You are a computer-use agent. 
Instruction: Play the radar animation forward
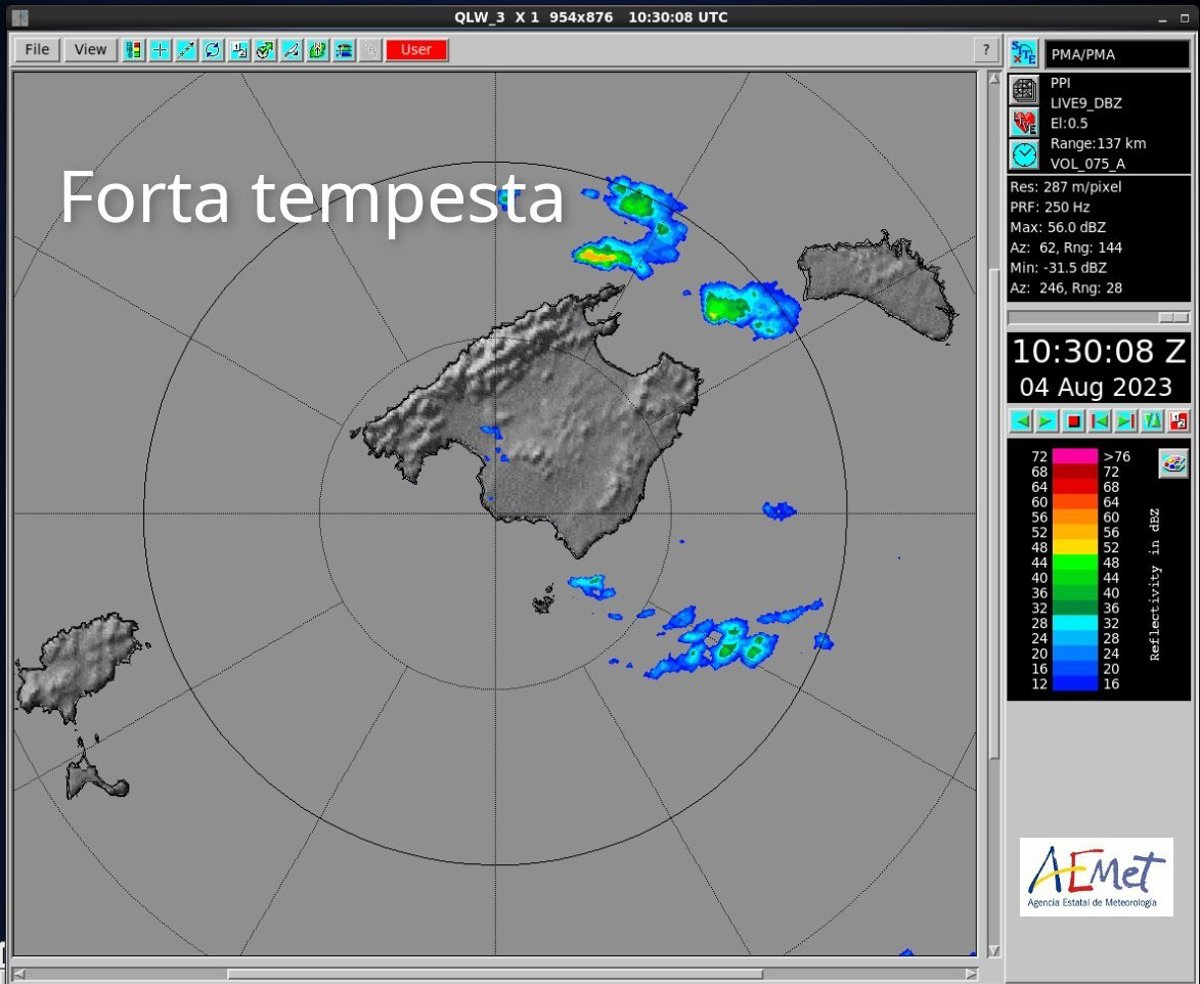(x=1046, y=421)
